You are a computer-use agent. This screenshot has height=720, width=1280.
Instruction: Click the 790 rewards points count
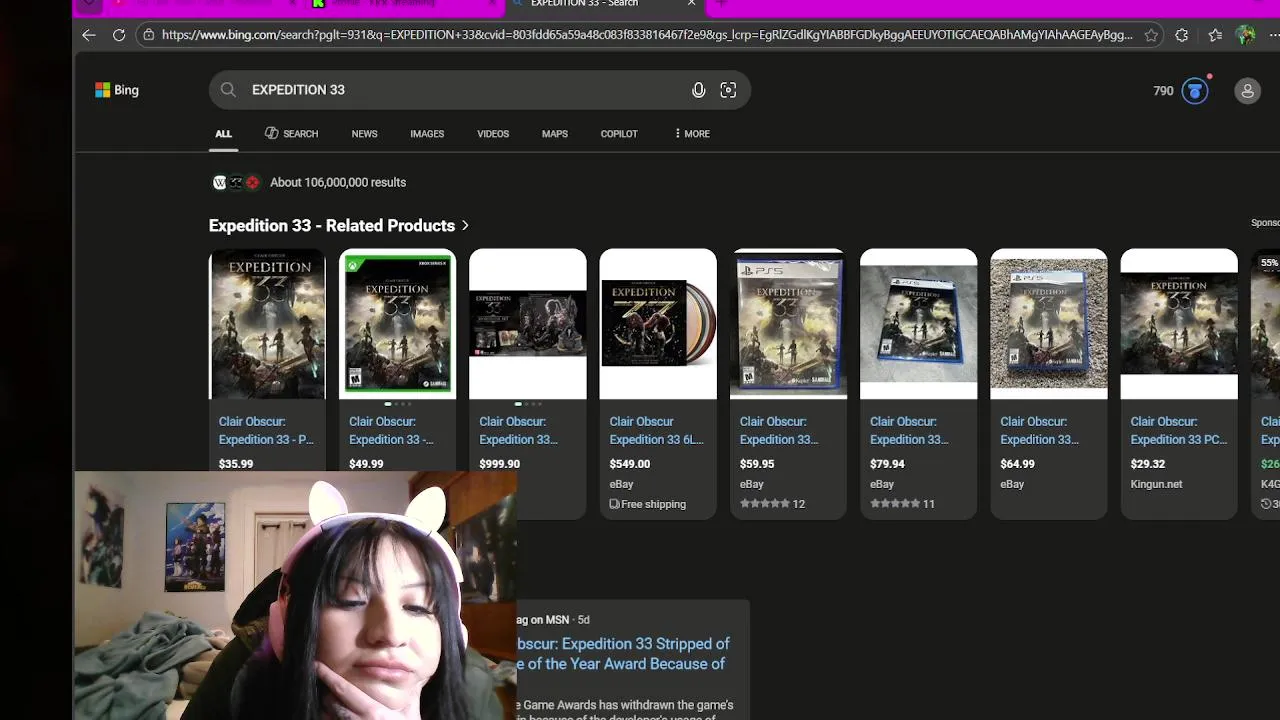pyautogui.click(x=1163, y=91)
